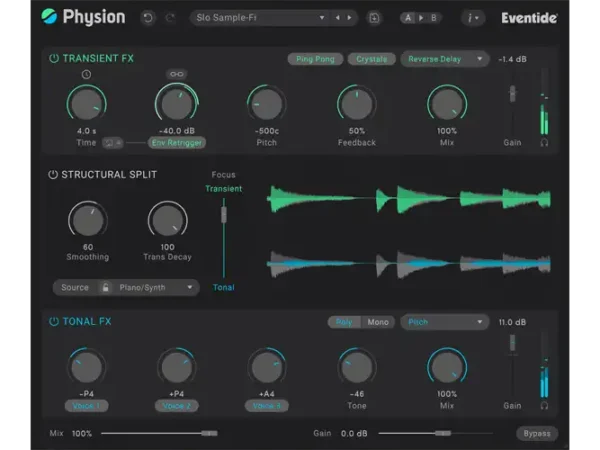The image size is (600, 450).
Task: Click the Focus slider handle
Action: click(x=224, y=214)
